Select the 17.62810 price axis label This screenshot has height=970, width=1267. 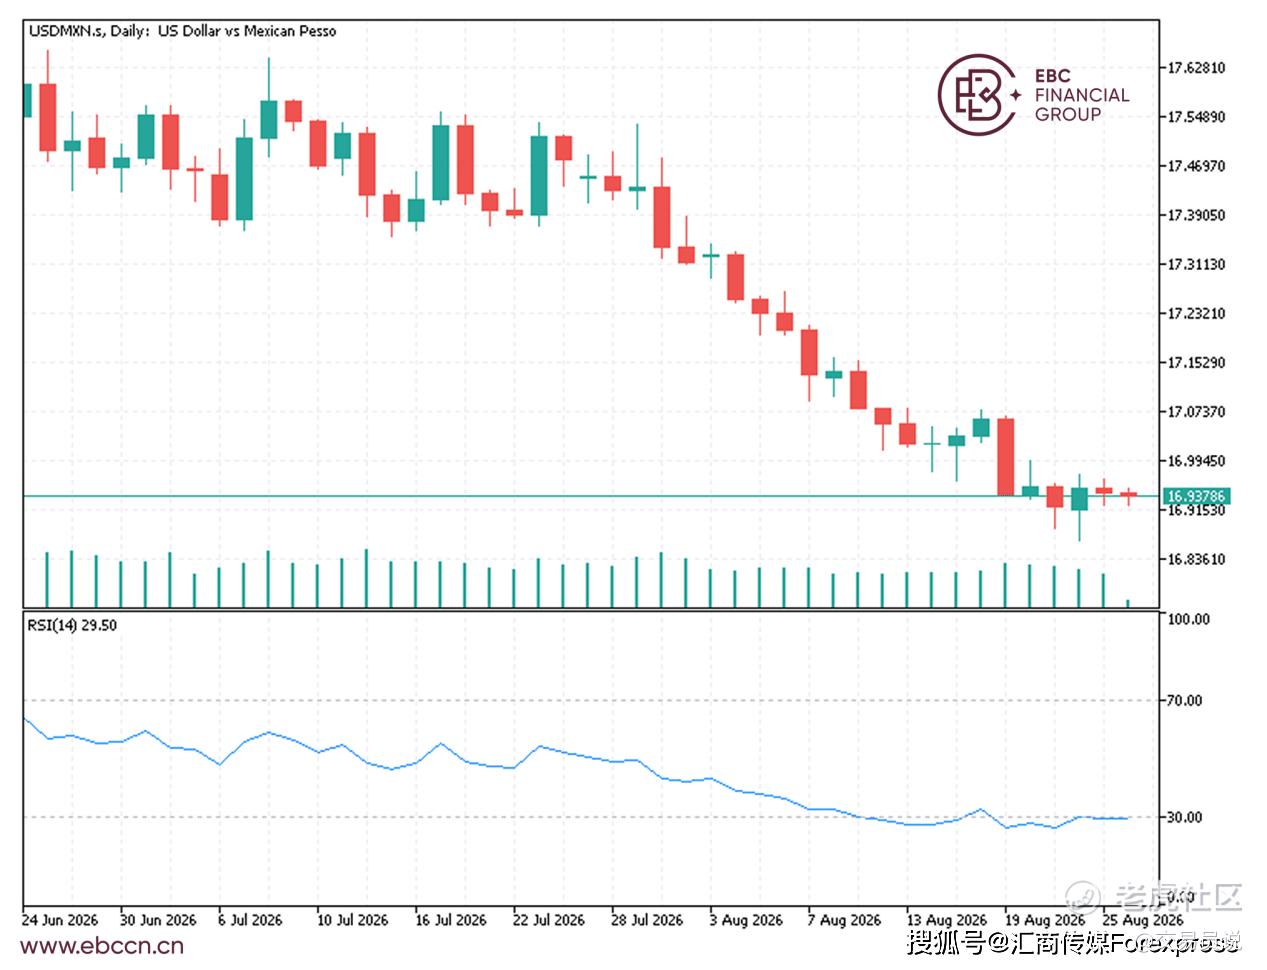[x=1196, y=68]
